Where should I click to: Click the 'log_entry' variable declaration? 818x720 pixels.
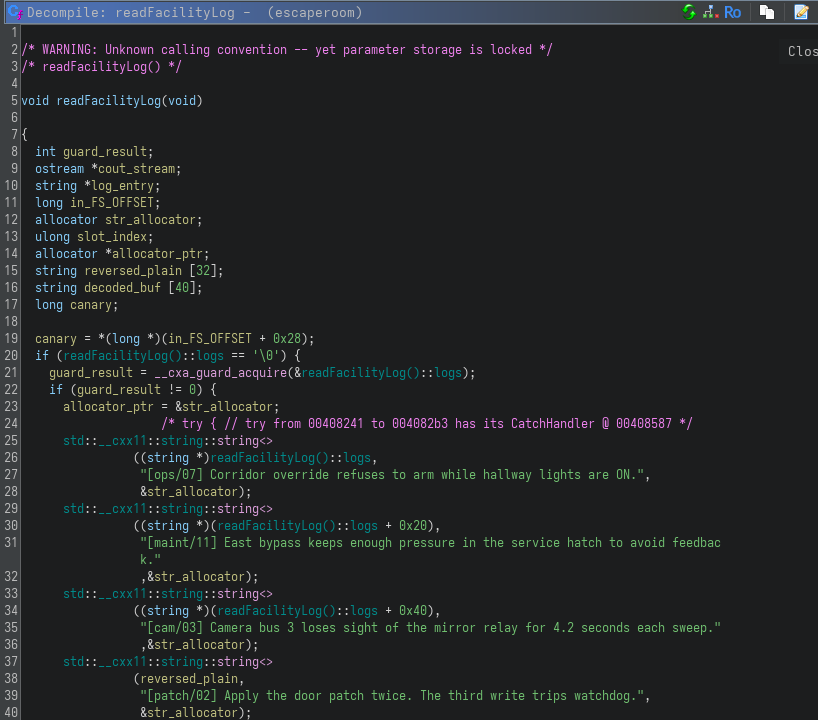point(123,186)
